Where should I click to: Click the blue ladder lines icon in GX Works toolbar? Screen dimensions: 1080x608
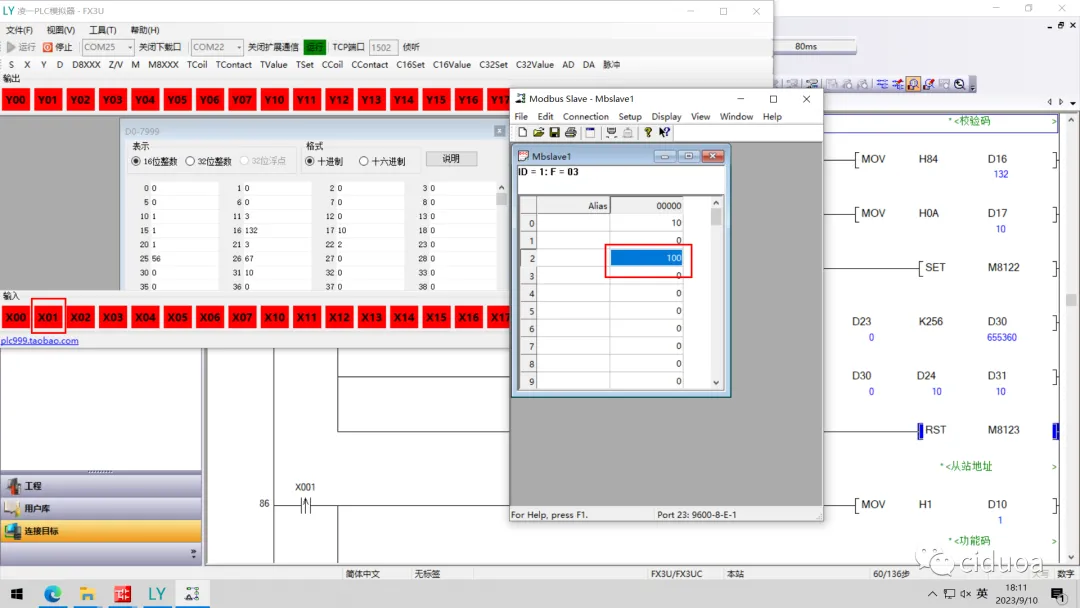pyautogui.click(x=882, y=84)
